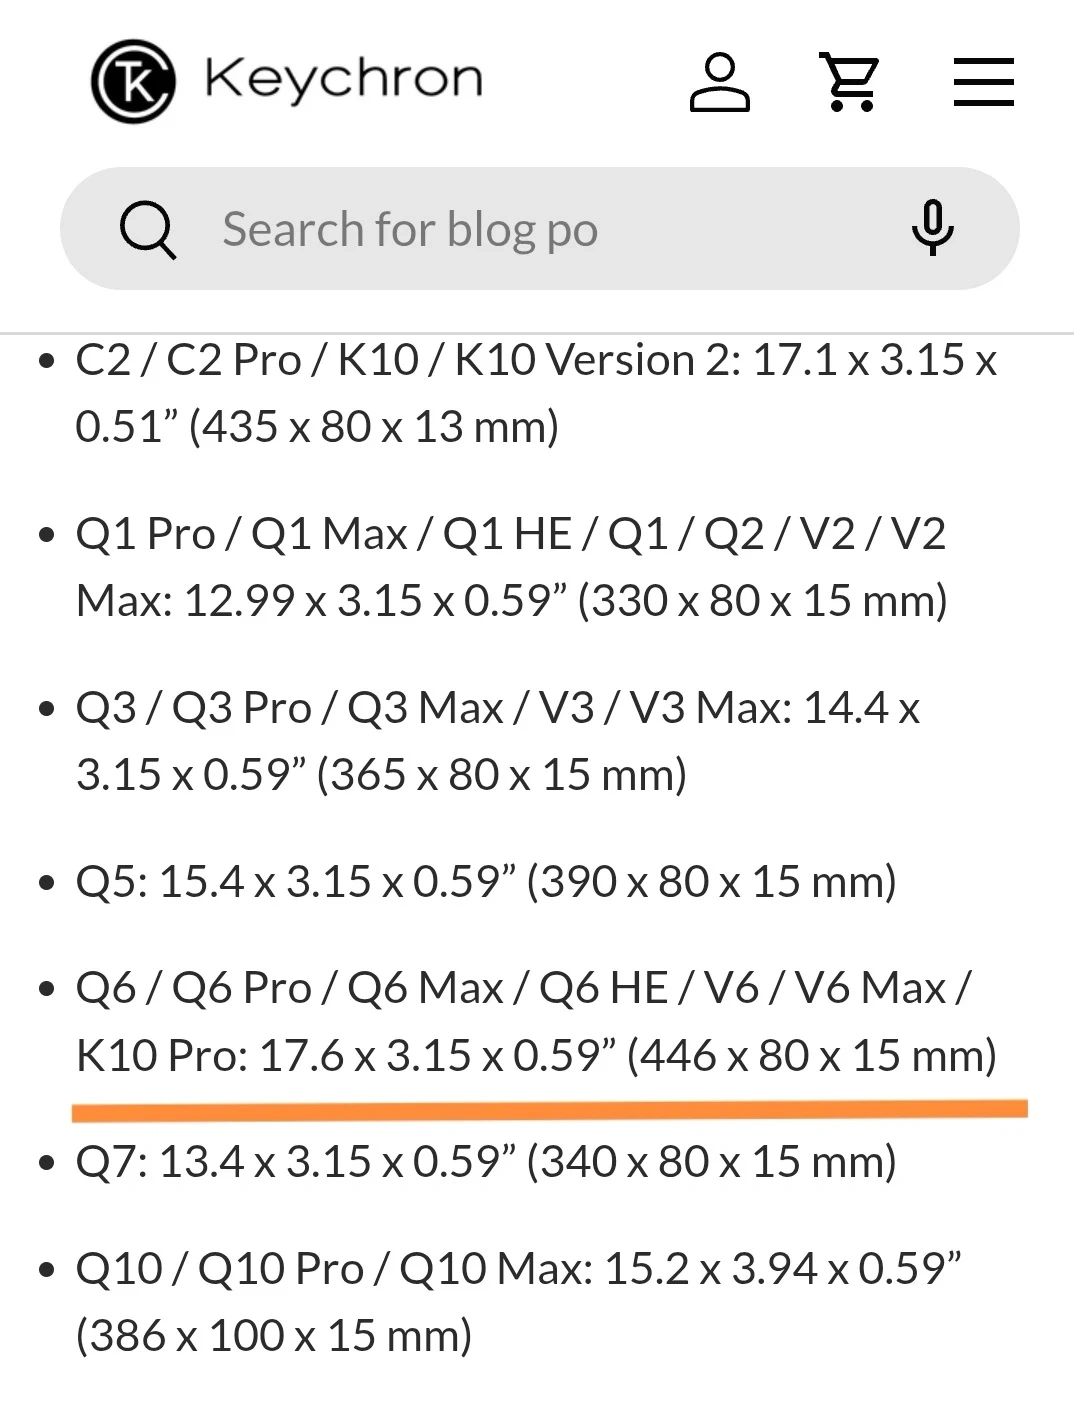Open the shopping cart
Viewport: 1074px width, 1418px height.
tap(850, 82)
